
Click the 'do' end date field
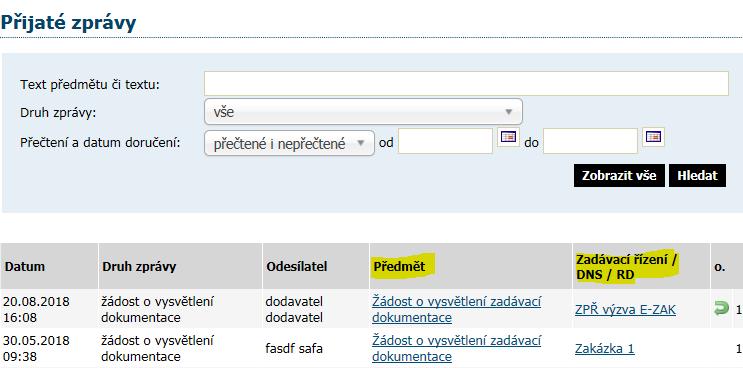pos(590,141)
